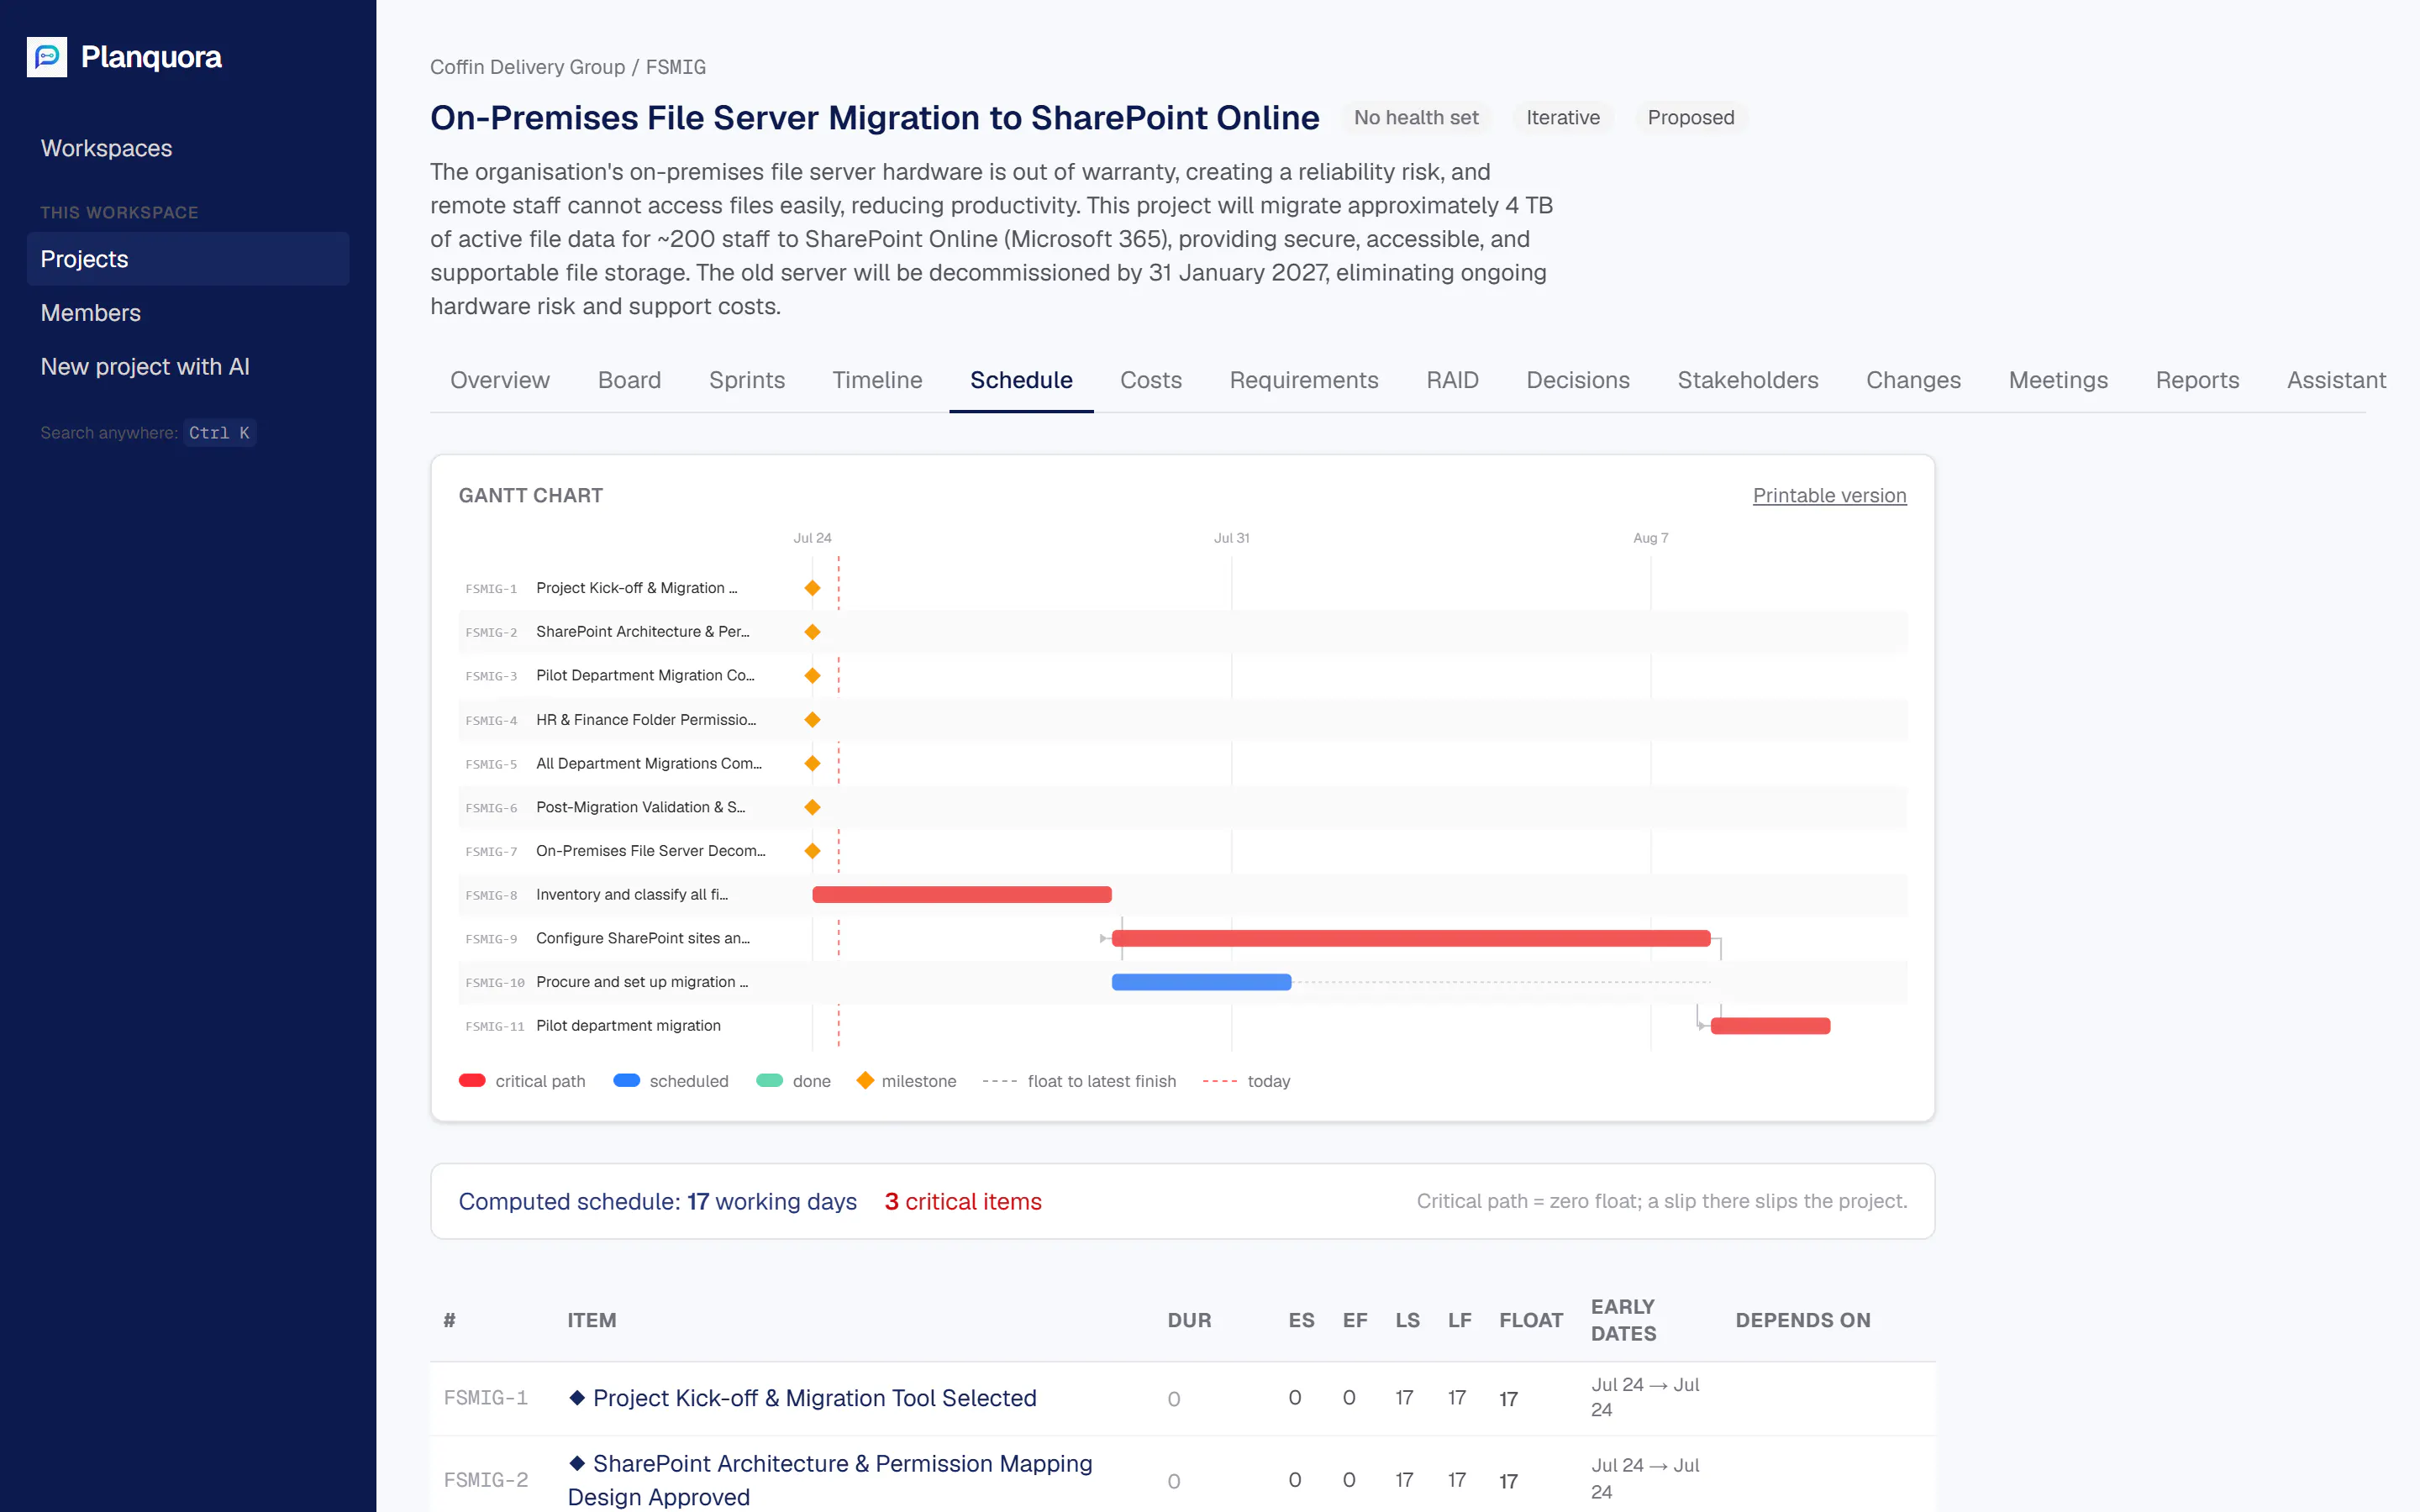The width and height of the screenshot is (2420, 1512).
Task: Click the FSMIG-3 milestone diamond in Gantt
Action: point(812,676)
